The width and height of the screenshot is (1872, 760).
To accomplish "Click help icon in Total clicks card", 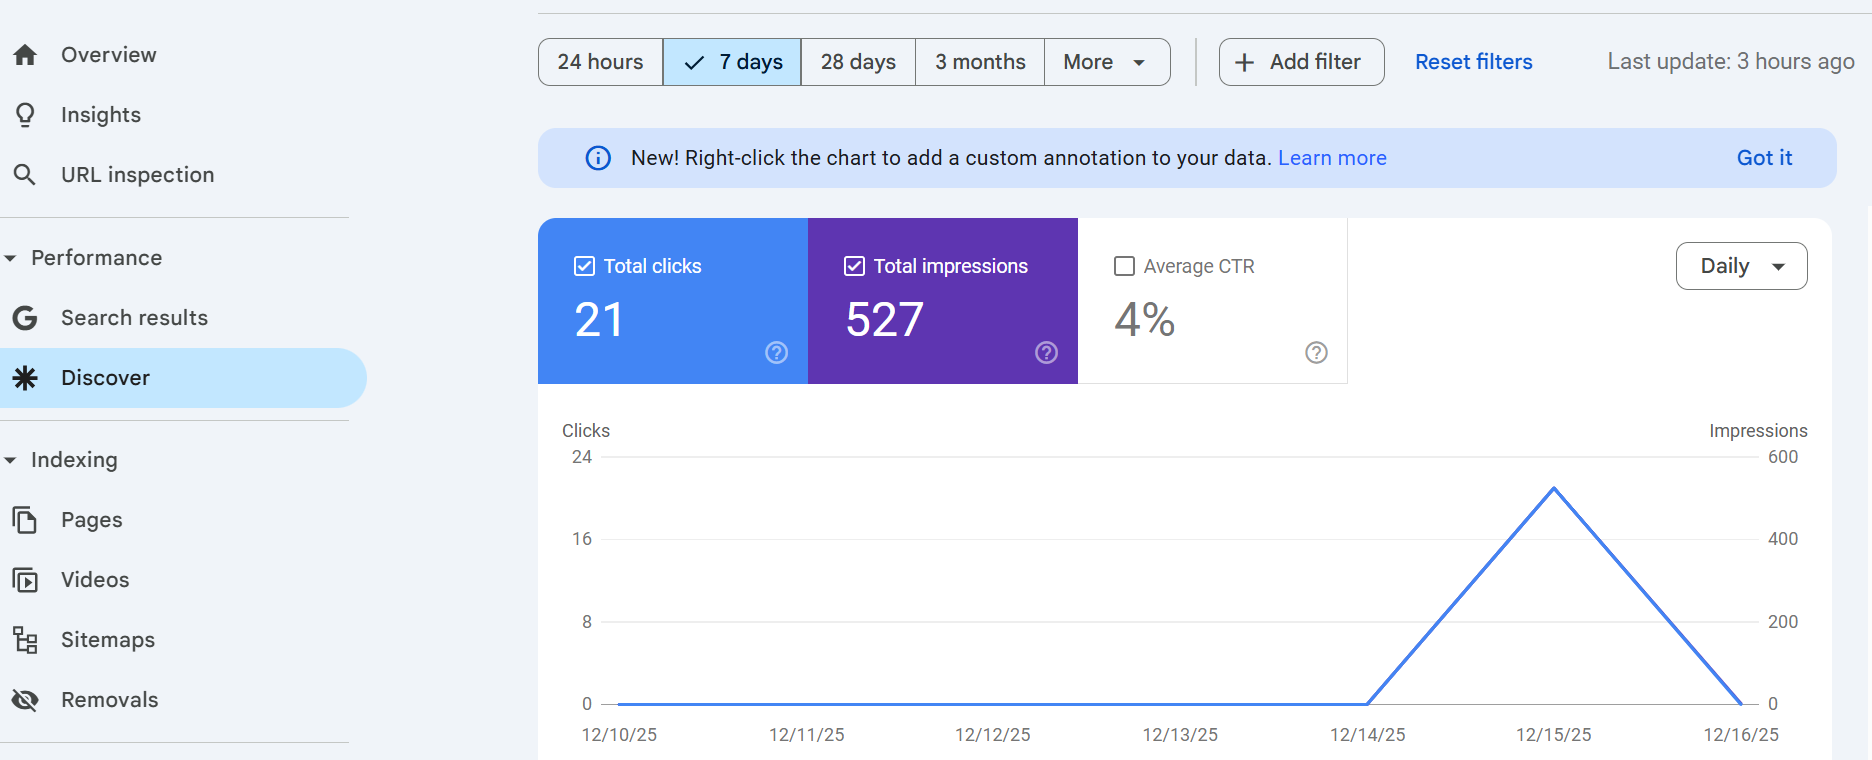I will [x=776, y=352].
